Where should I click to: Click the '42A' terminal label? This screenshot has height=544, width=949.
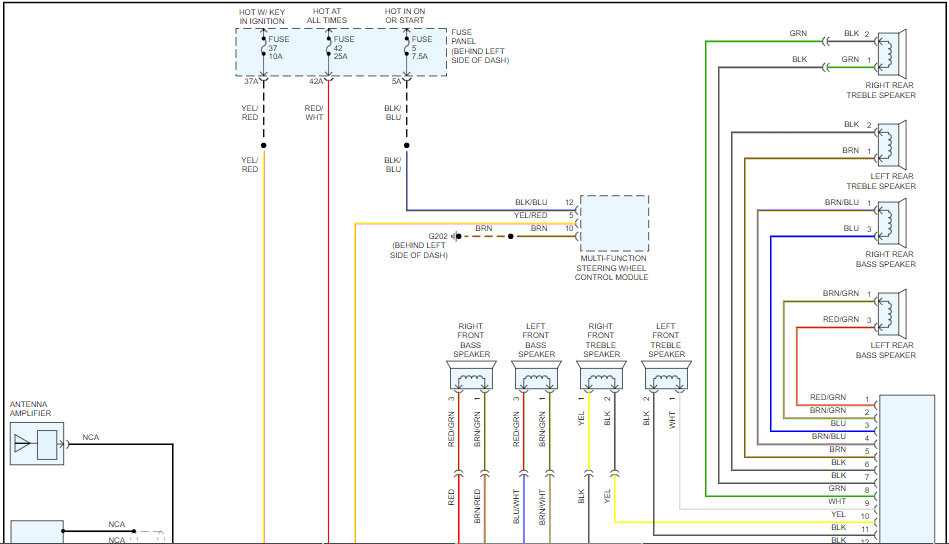316,81
